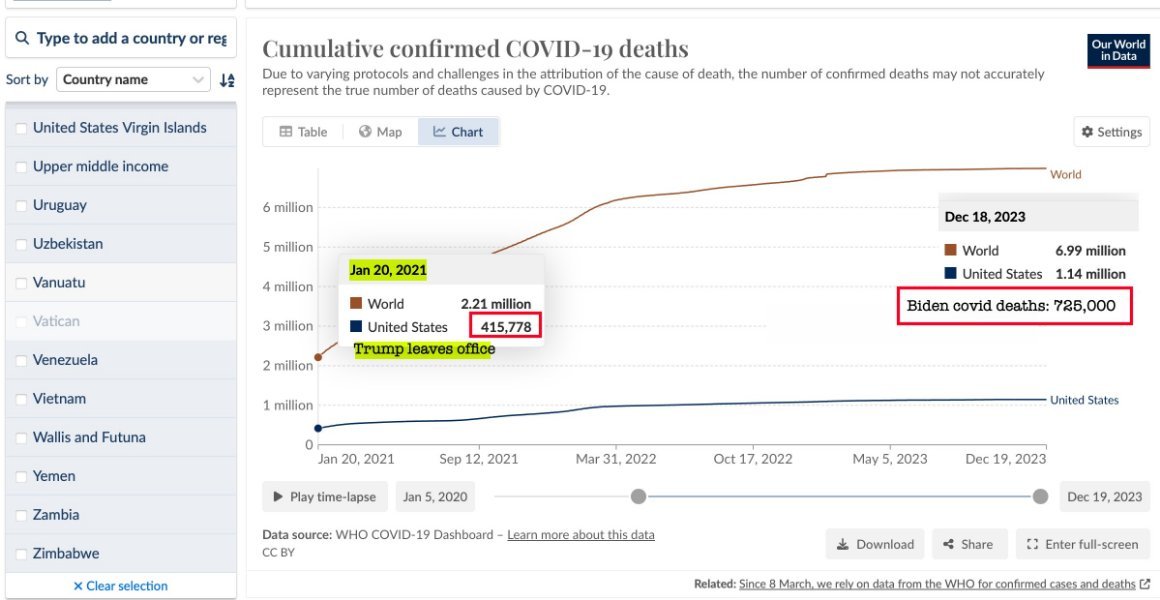Image resolution: width=1160 pixels, height=600 pixels.
Task: Switch to the Table tab
Action: coord(303,132)
